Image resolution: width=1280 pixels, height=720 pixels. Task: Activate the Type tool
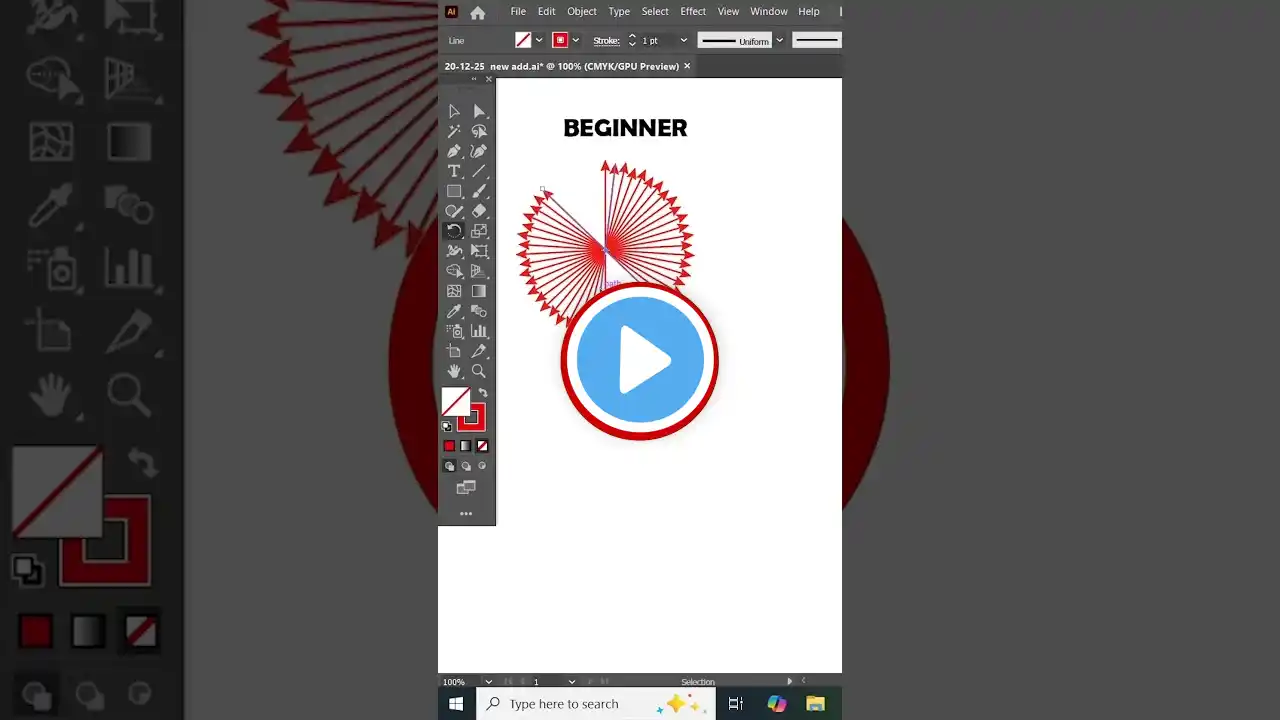[454, 171]
